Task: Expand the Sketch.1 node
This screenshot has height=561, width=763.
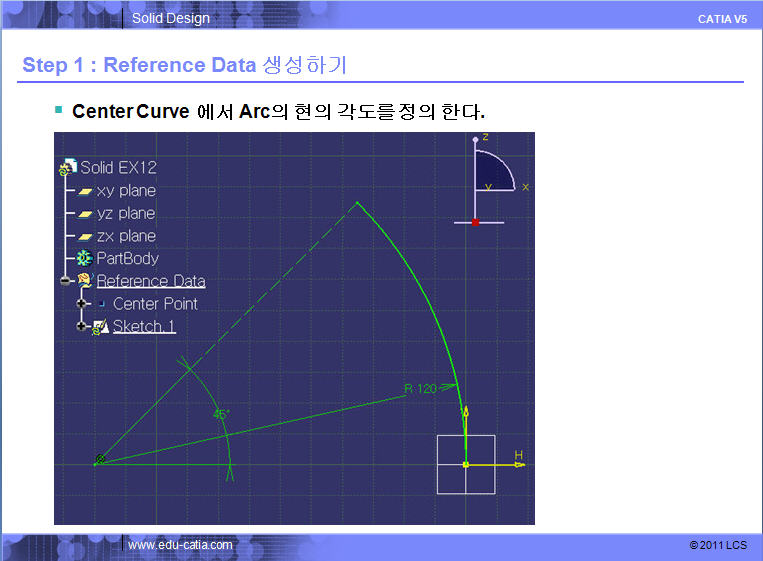Action: point(82,326)
